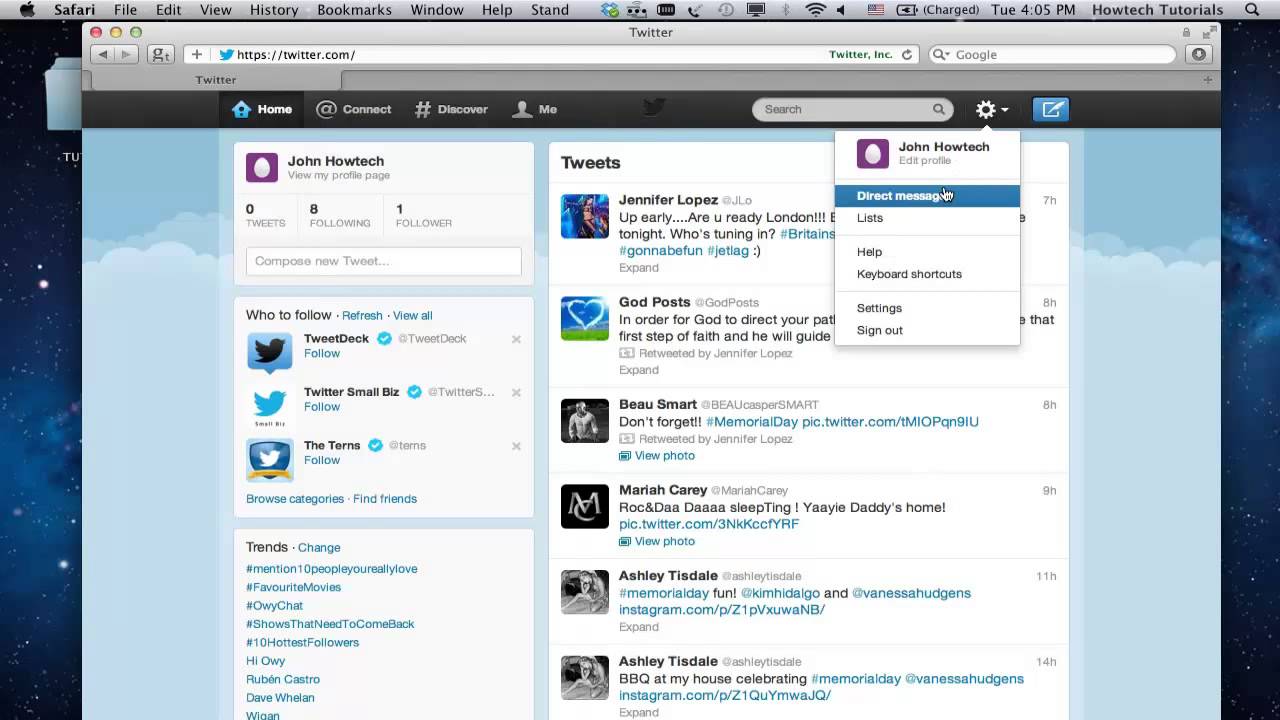Viewport: 1280px width, 720px height.
Task: Expand Ashley Tisdale's #memorialday fun tweet
Action: (638, 627)
